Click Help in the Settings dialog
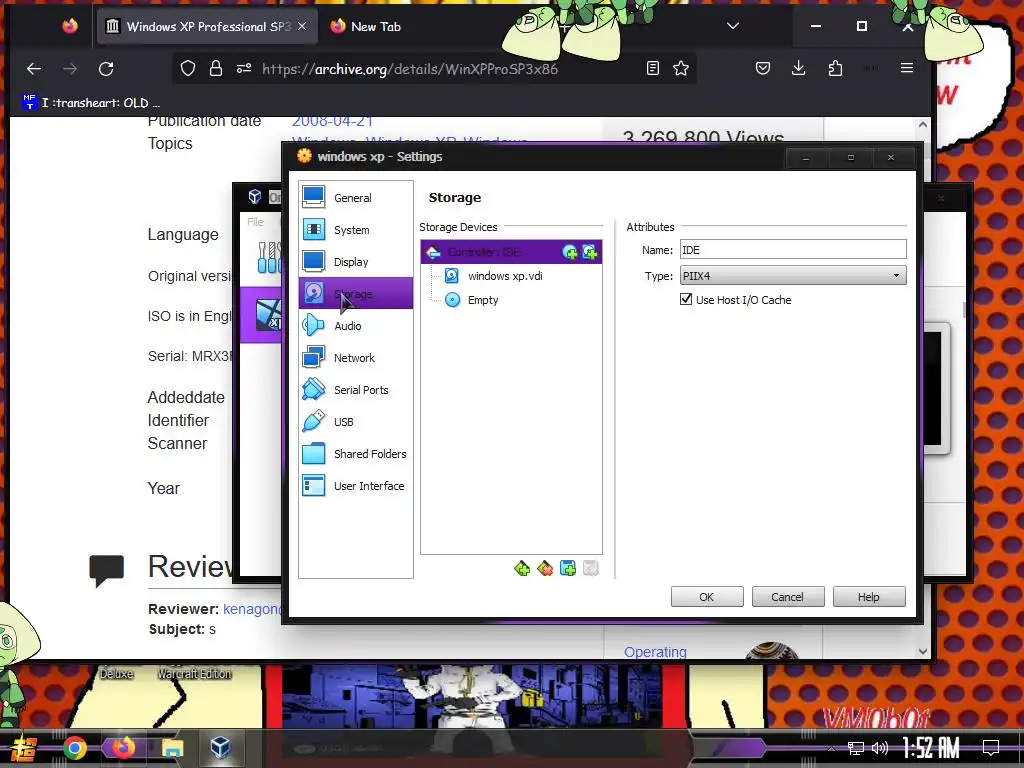1024x768 pixels. 869,596
